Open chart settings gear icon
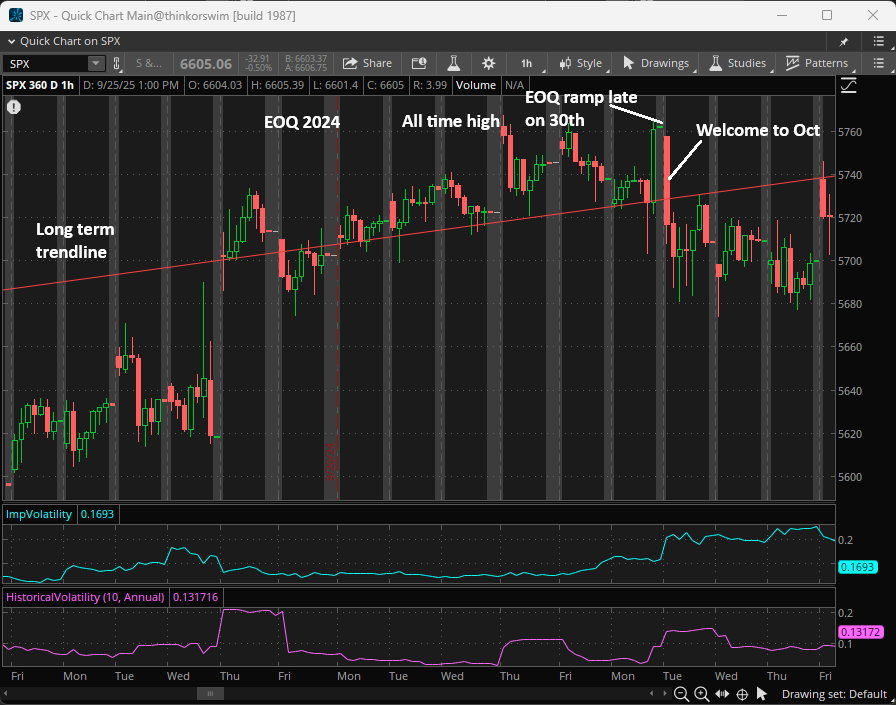Viewport: 896px width, 705px height. pyautogui.click(x=488, y=63)
